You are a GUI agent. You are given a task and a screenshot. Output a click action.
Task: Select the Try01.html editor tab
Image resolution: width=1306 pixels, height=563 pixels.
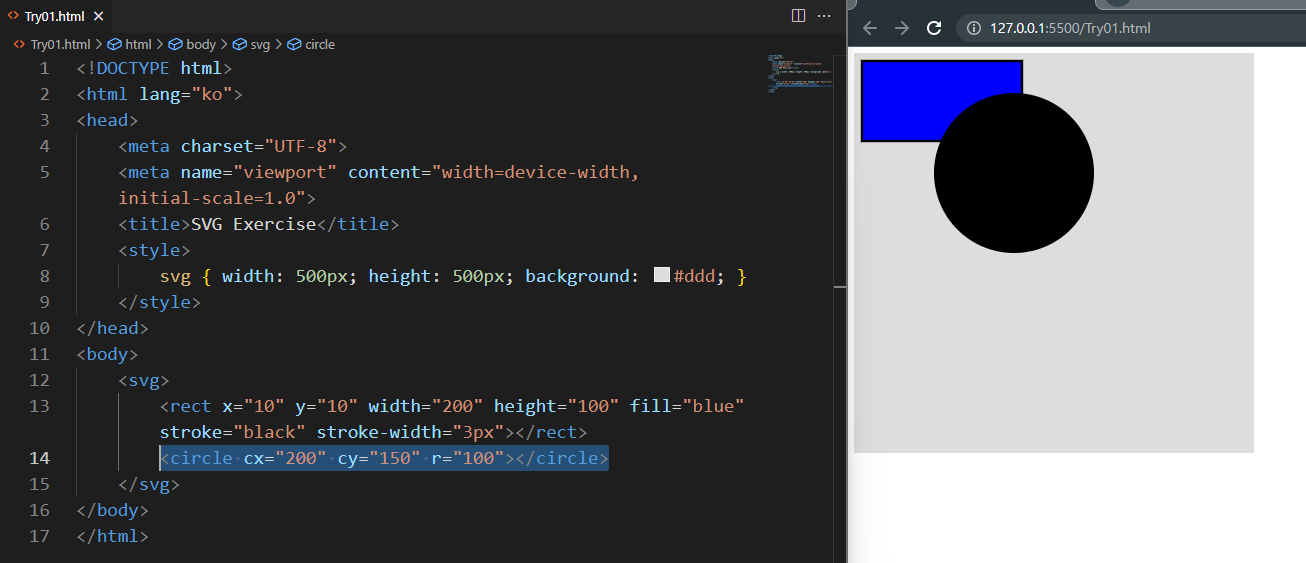coord(55,15)
